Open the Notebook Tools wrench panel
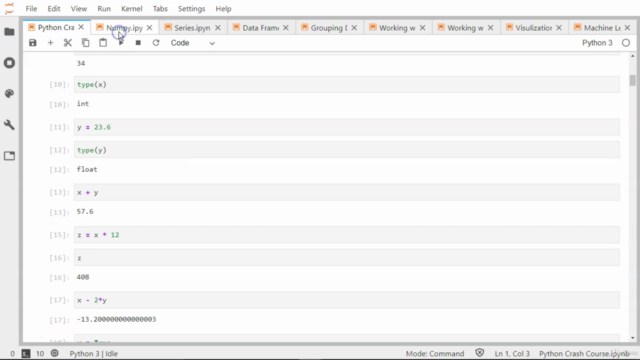The width and height of the screenshot is (640, 360). point(9,124)
